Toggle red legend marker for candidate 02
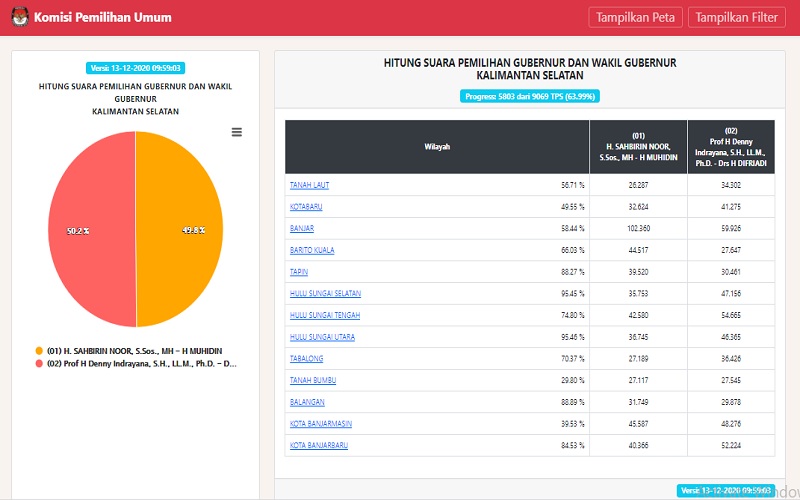This screenshot has height=500, width=800. tap(39, 364)
